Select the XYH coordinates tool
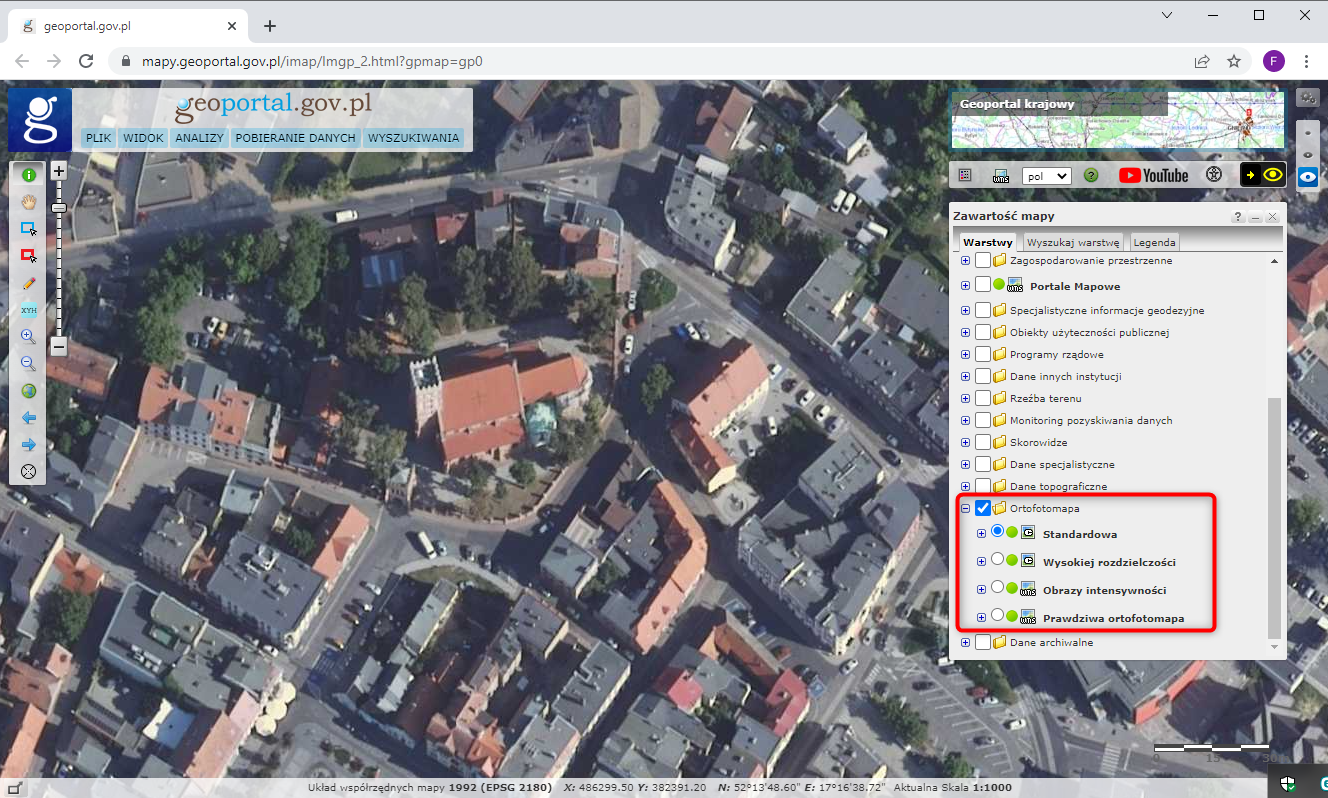Image resolution: width=1328 pixels, height=798 pixels. 28,310
